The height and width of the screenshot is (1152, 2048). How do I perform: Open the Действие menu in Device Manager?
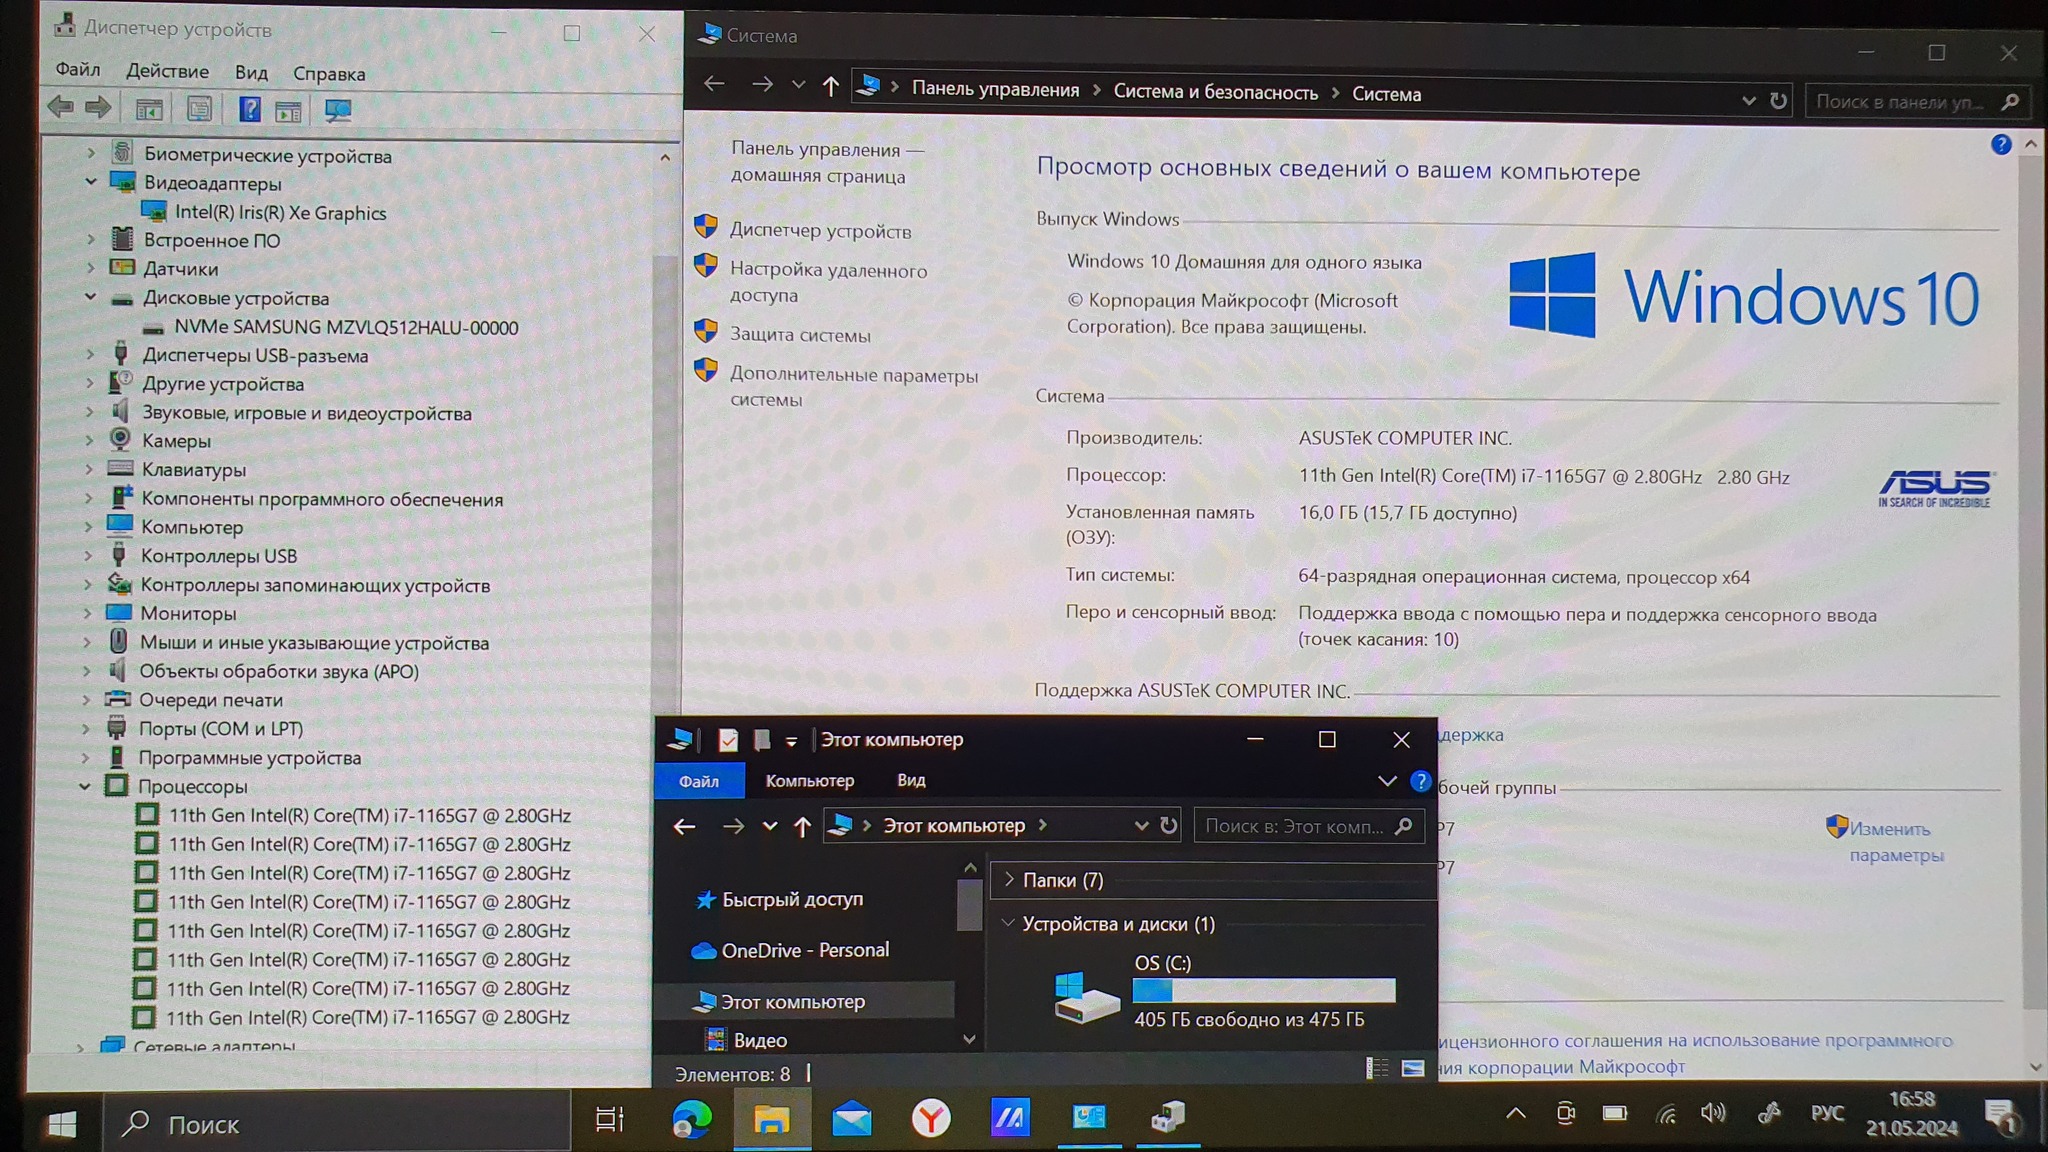167,72
